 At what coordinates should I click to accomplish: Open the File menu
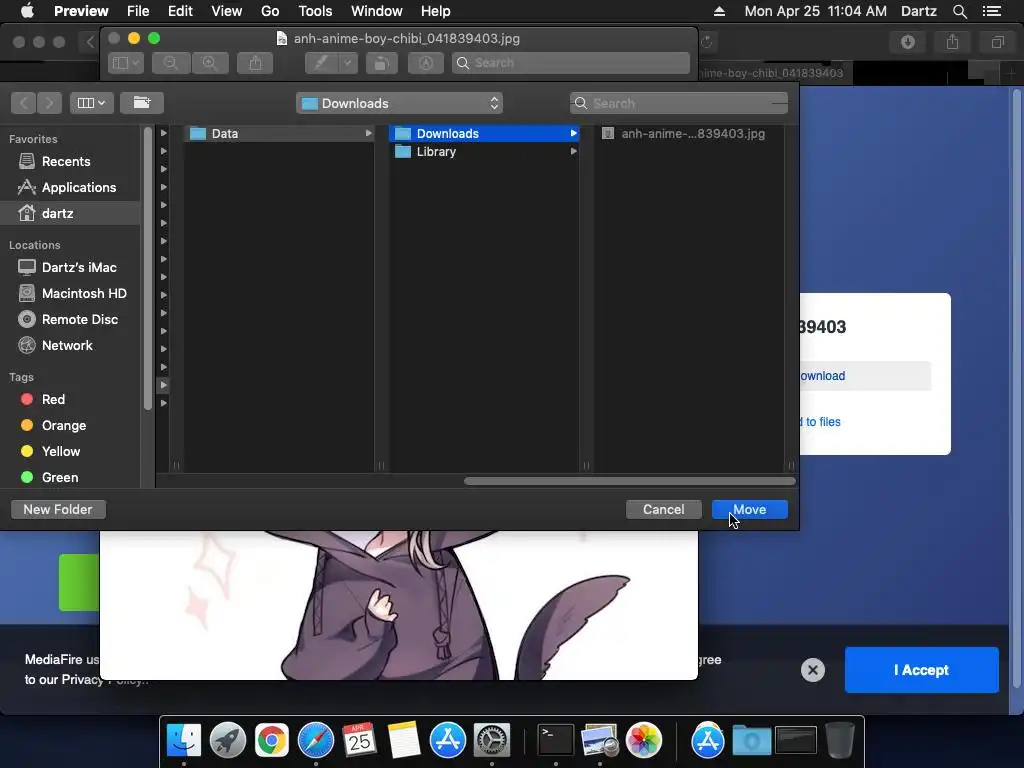[x=138, y=11]
